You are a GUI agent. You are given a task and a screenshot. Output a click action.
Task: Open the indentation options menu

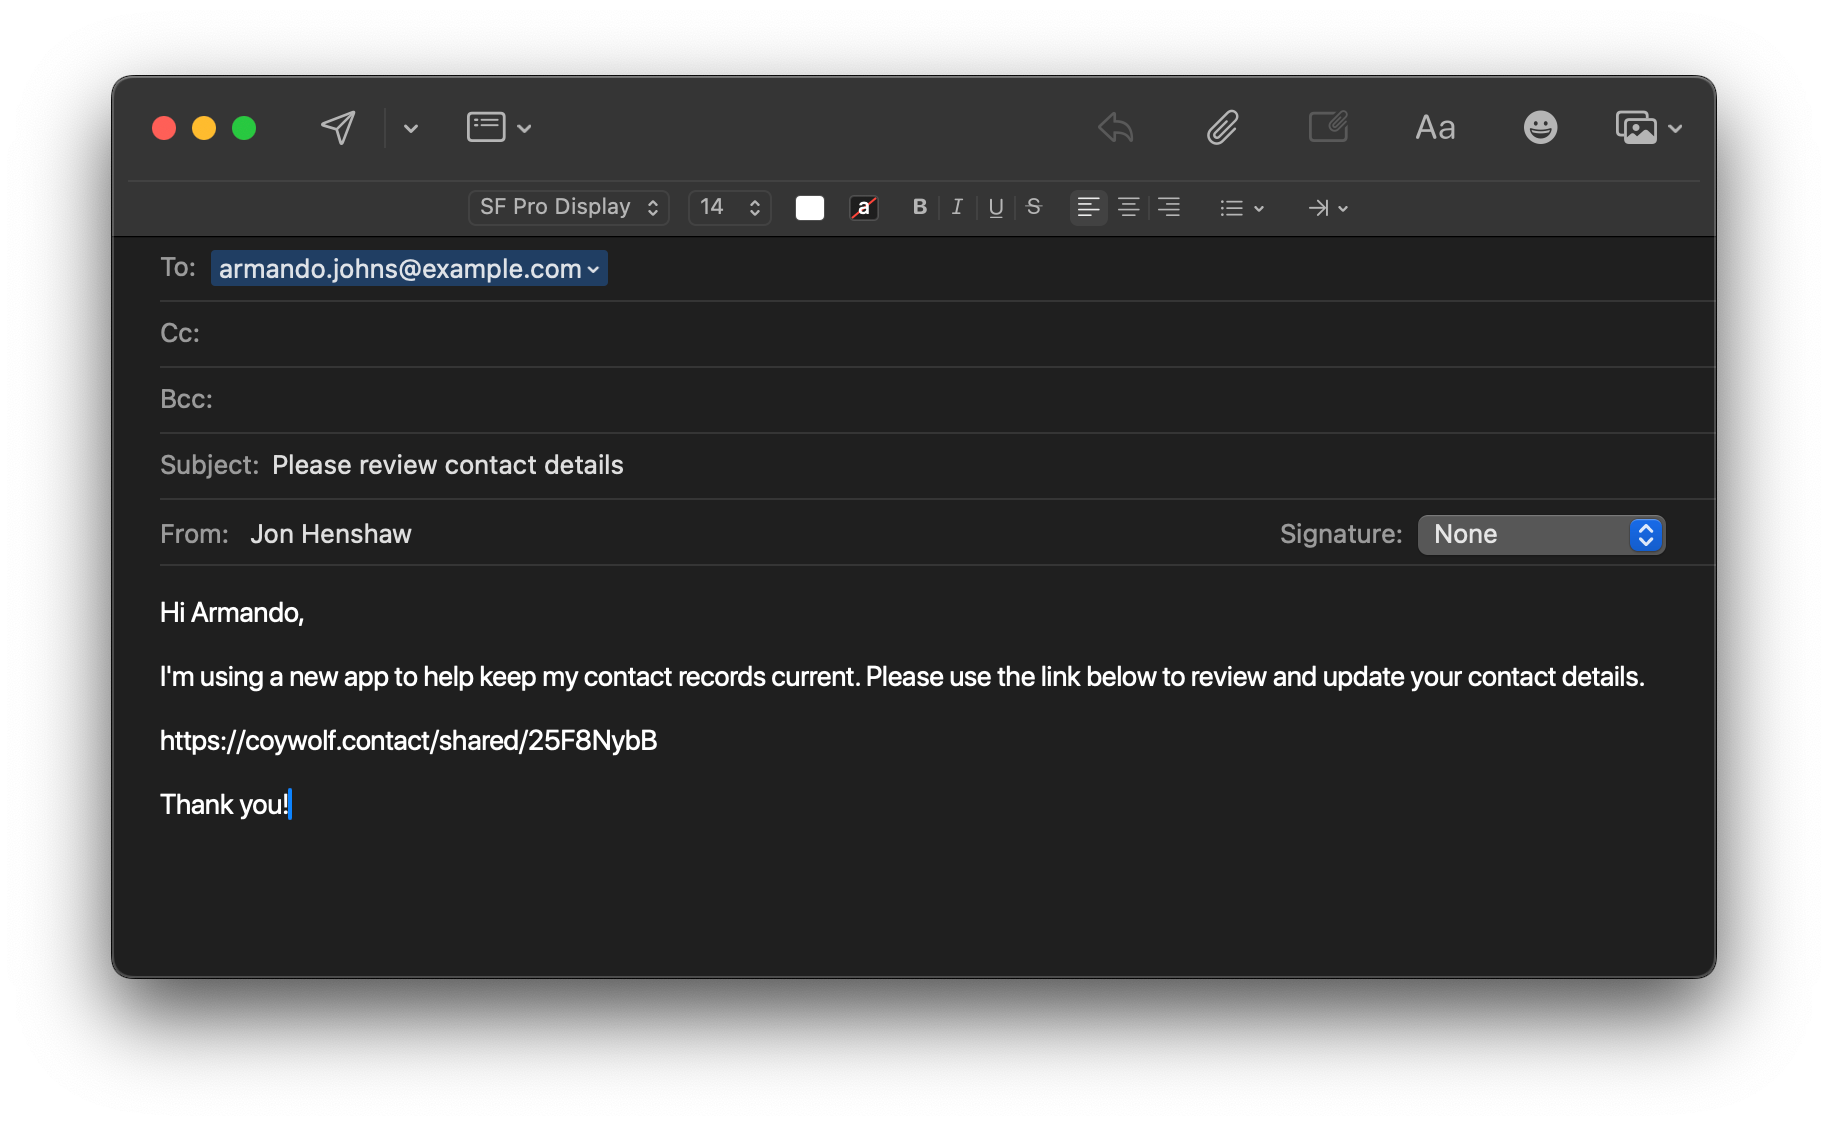click(1327, 207)
